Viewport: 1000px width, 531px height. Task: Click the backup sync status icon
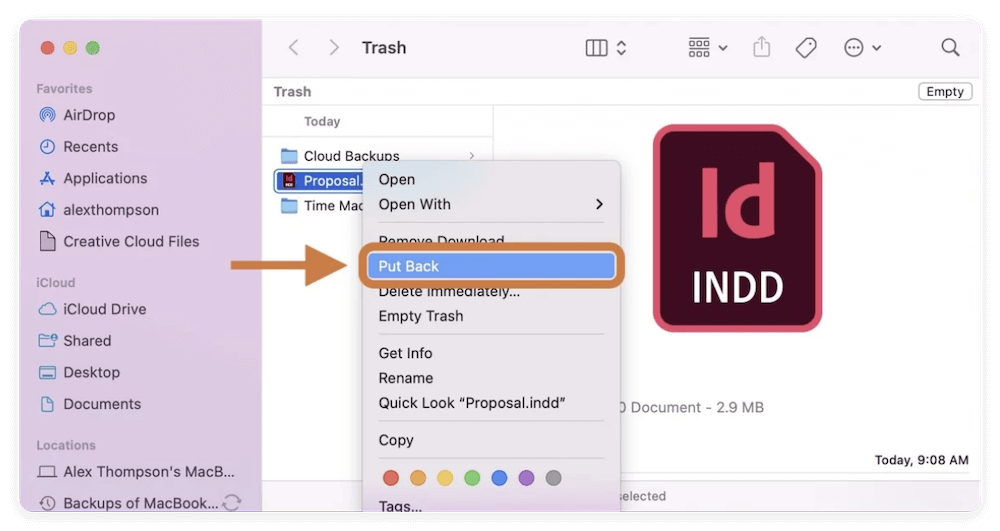(232, 503)
